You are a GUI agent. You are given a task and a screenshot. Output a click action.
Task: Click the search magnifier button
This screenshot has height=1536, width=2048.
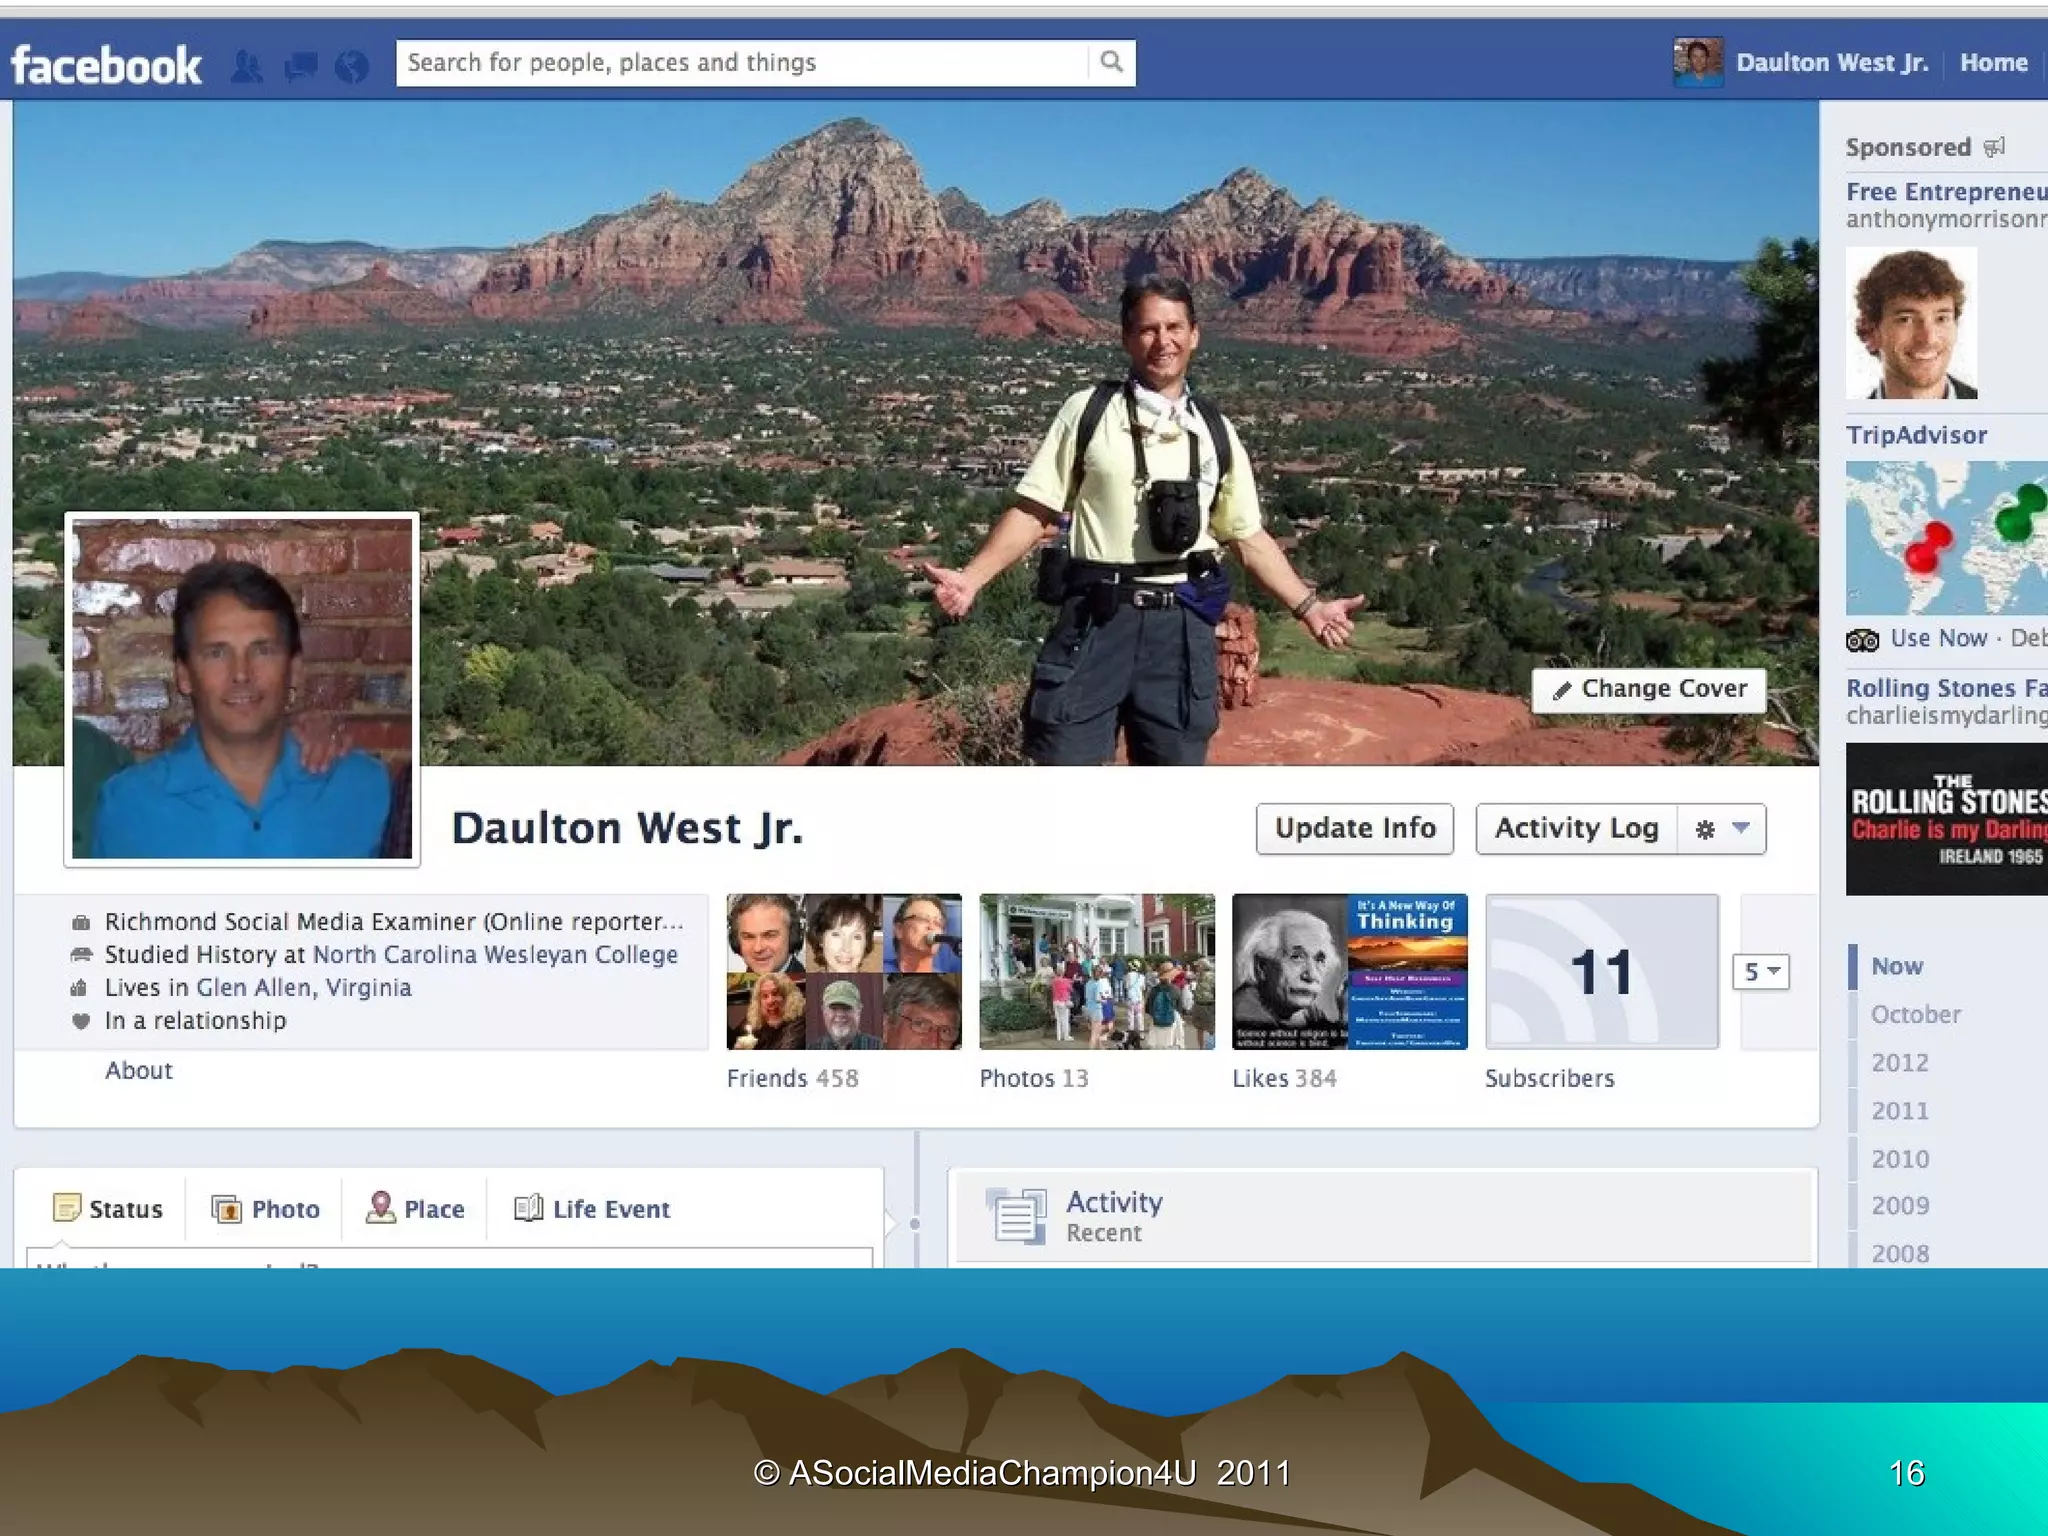tap(1111, 62)
